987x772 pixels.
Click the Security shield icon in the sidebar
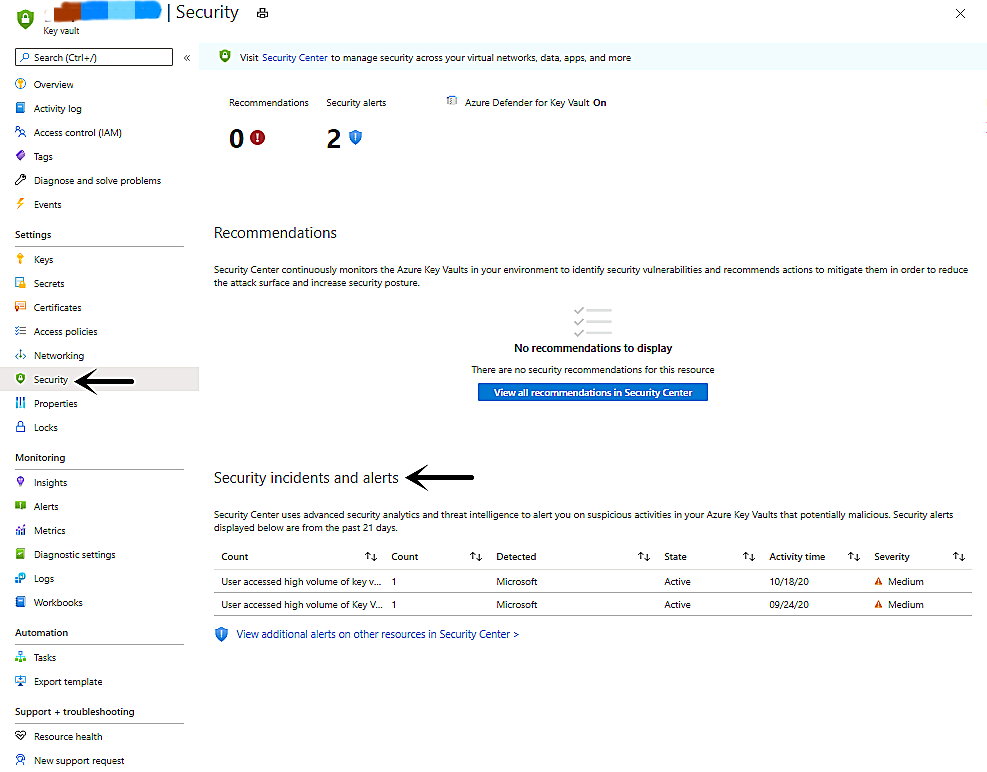(21, 378)
